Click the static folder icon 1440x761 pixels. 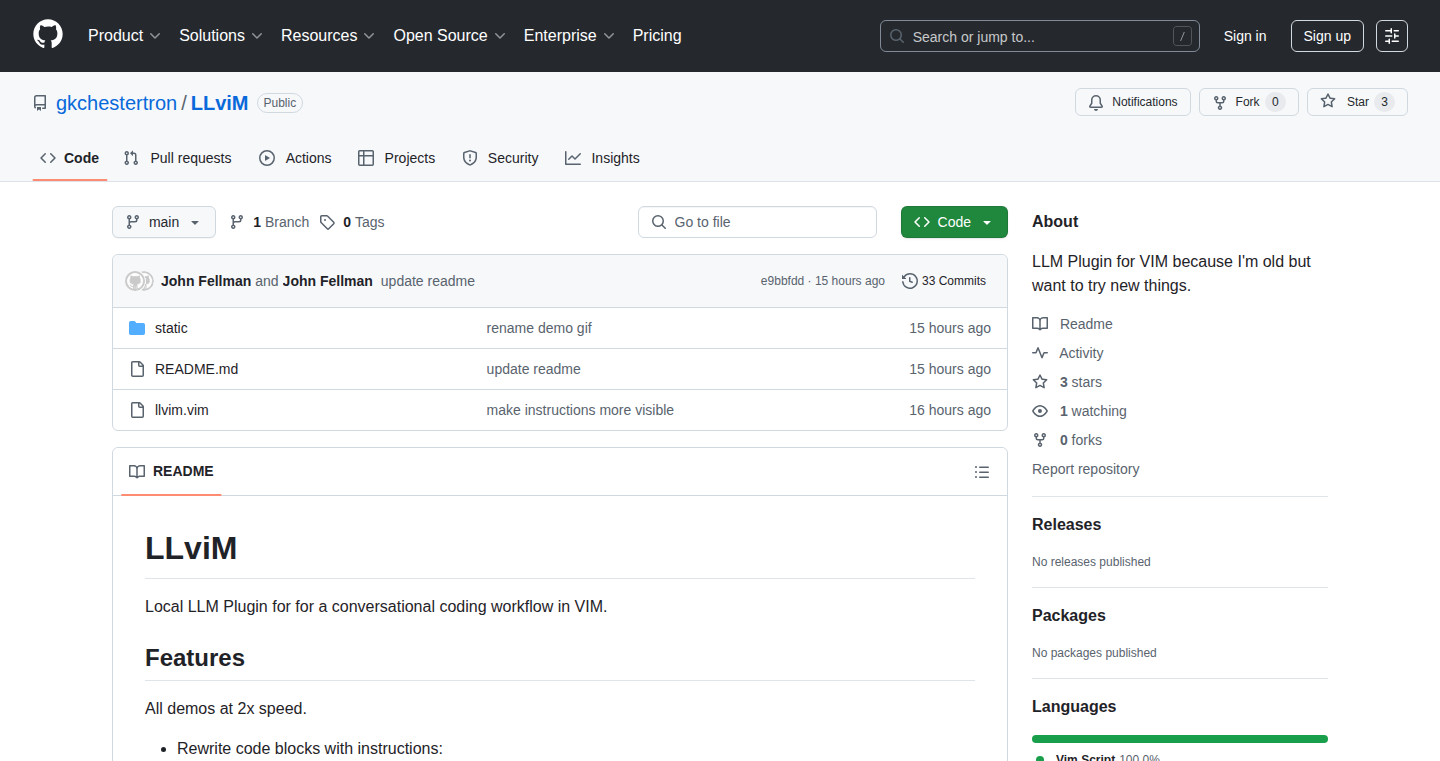[137, 328]
